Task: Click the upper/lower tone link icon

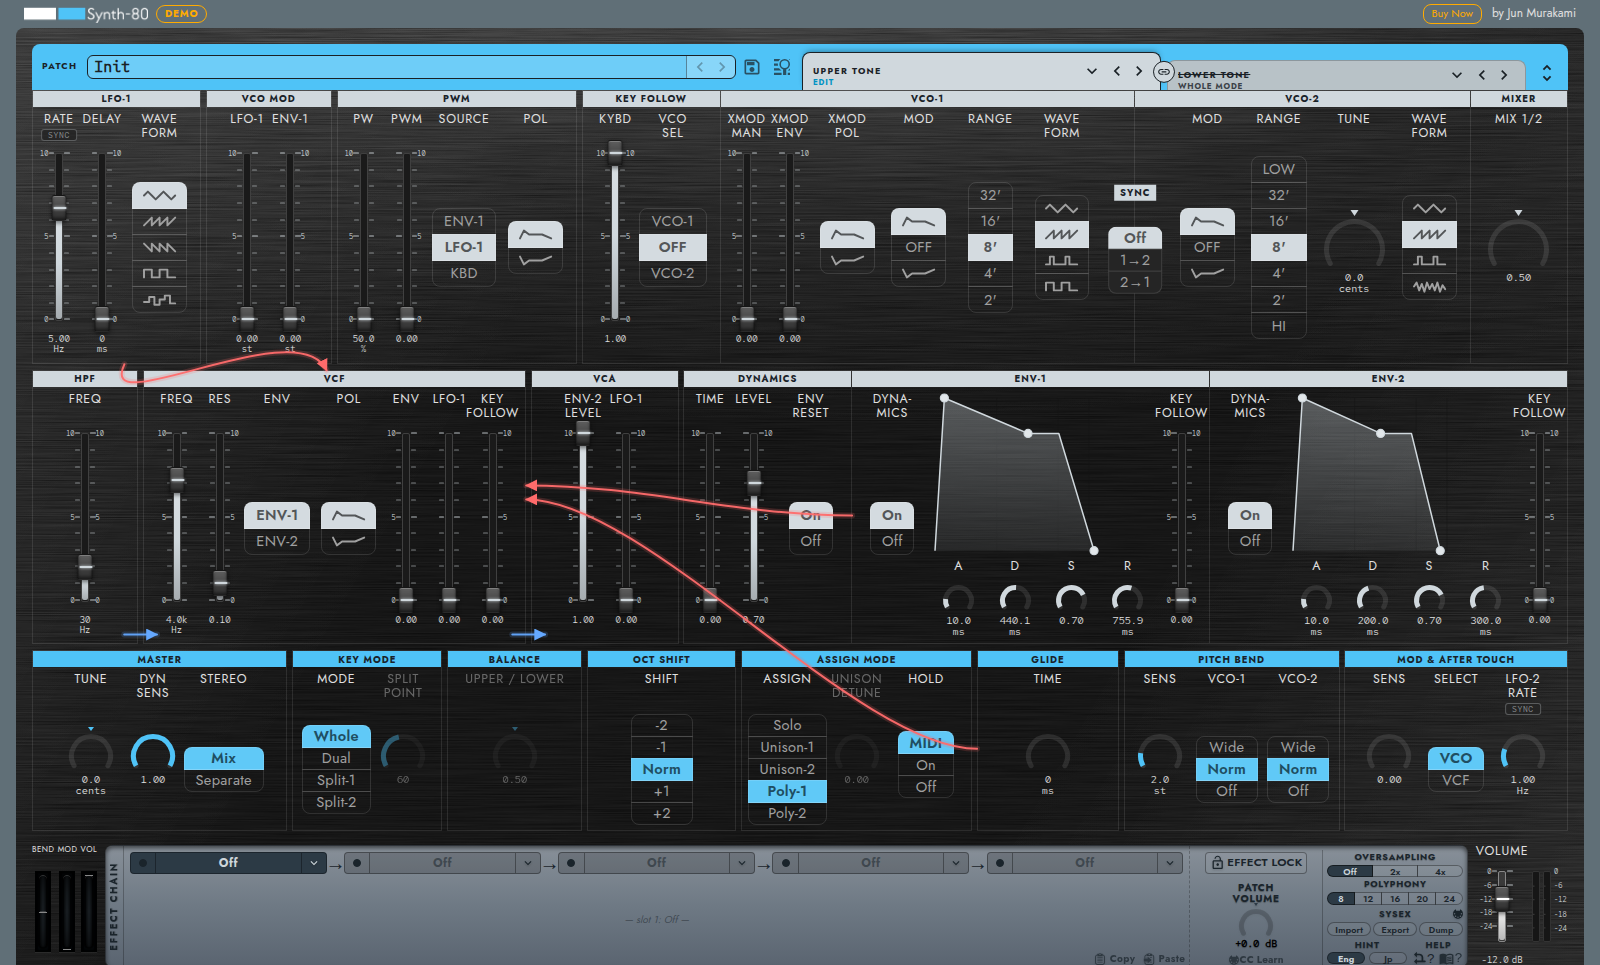Action: [x=1163, y=72]
